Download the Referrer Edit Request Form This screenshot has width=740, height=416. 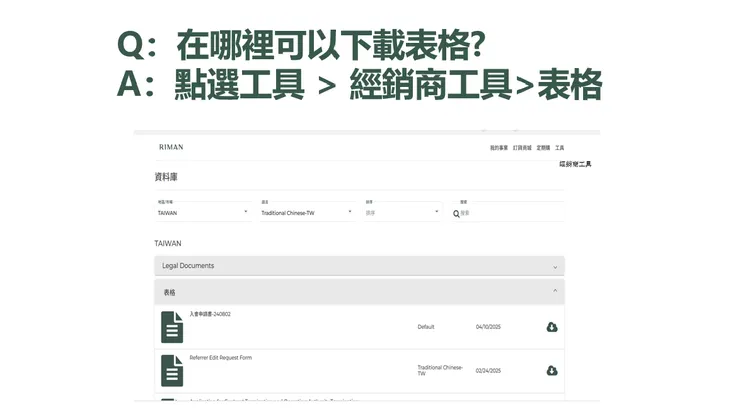(x=552, y=370)
